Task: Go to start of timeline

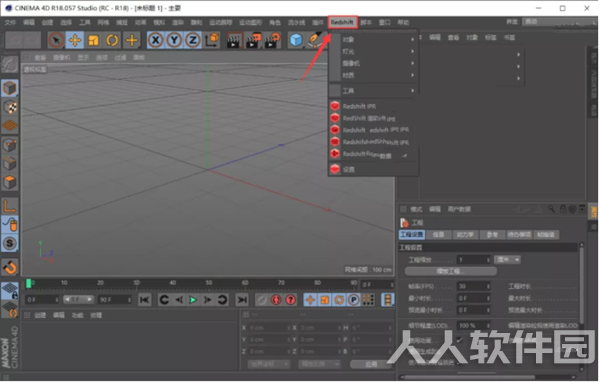Action: pos(145,300)
